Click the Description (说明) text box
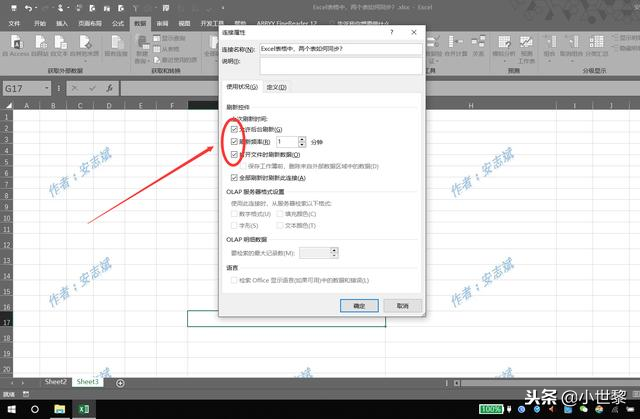Image resolution: width=640 pixels, height=419 pixels. [x=341, y=66]
